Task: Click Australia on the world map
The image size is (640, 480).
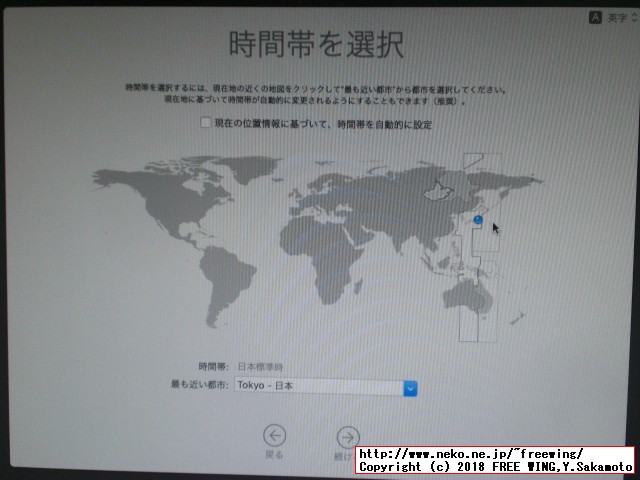Action: click(469, 296)
